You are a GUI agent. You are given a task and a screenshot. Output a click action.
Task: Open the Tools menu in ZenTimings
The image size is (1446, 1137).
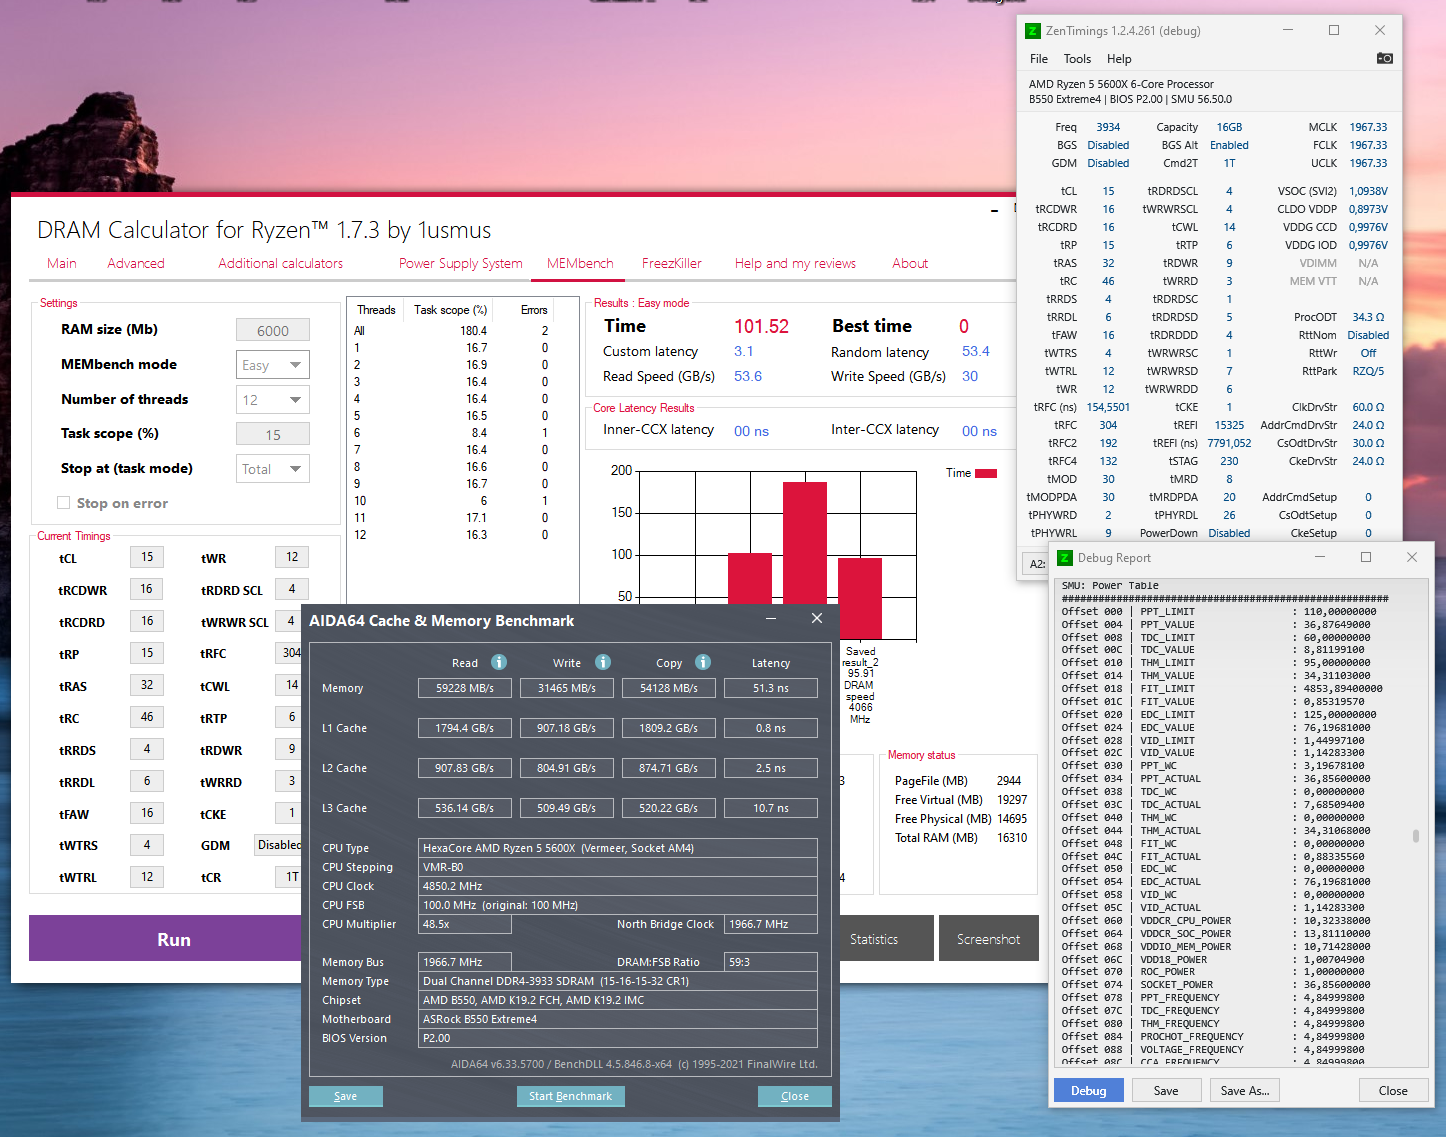(1077, 59)
